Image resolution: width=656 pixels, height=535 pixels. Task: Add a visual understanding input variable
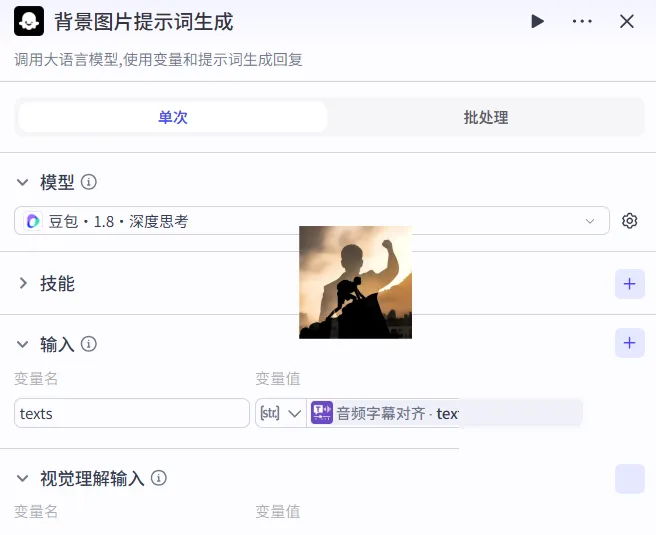630,479
